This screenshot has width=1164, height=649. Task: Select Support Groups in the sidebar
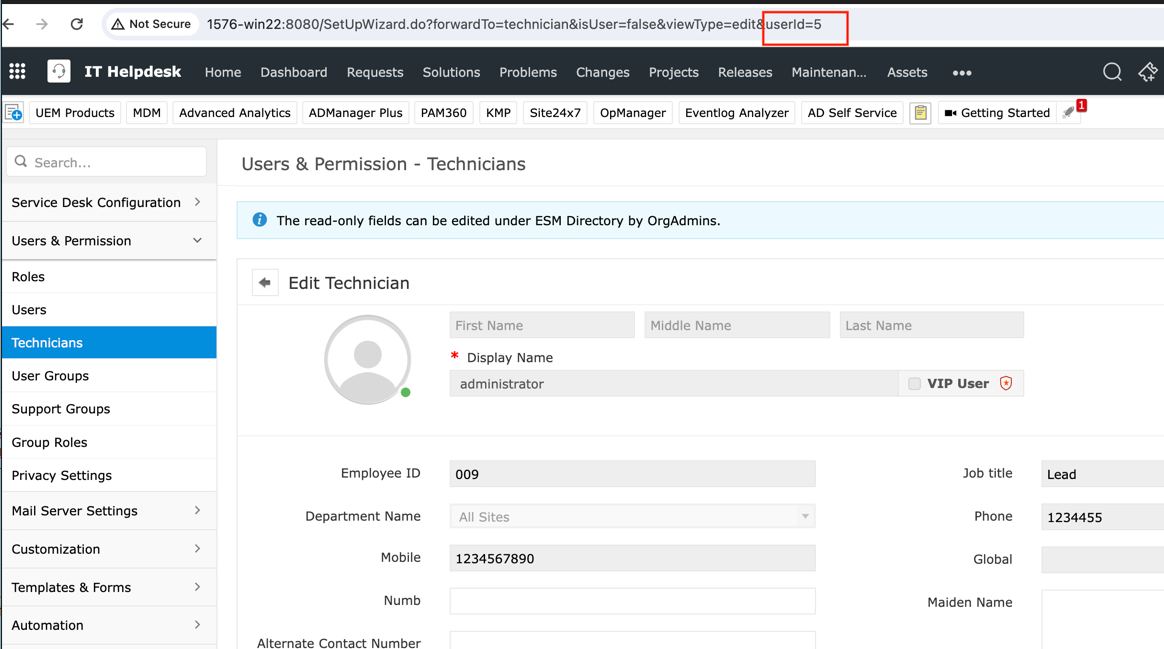point(61,409)
